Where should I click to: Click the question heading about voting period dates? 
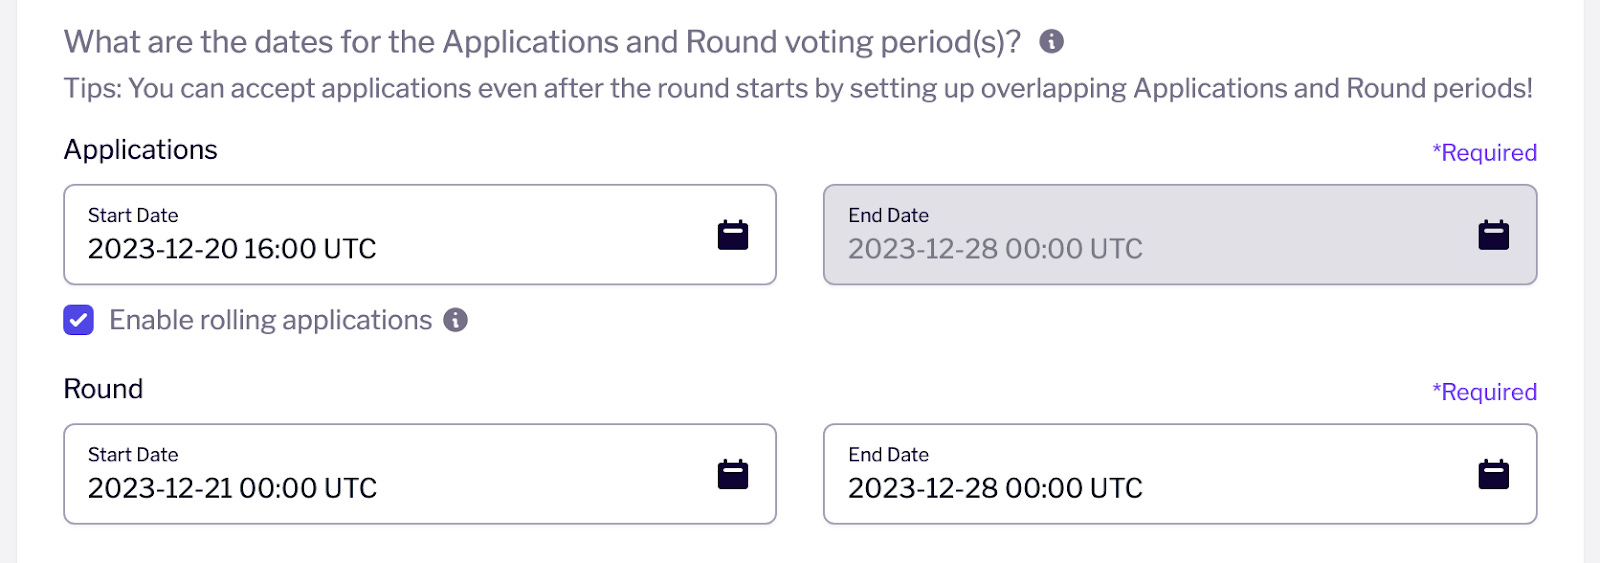tap(543, 42)
